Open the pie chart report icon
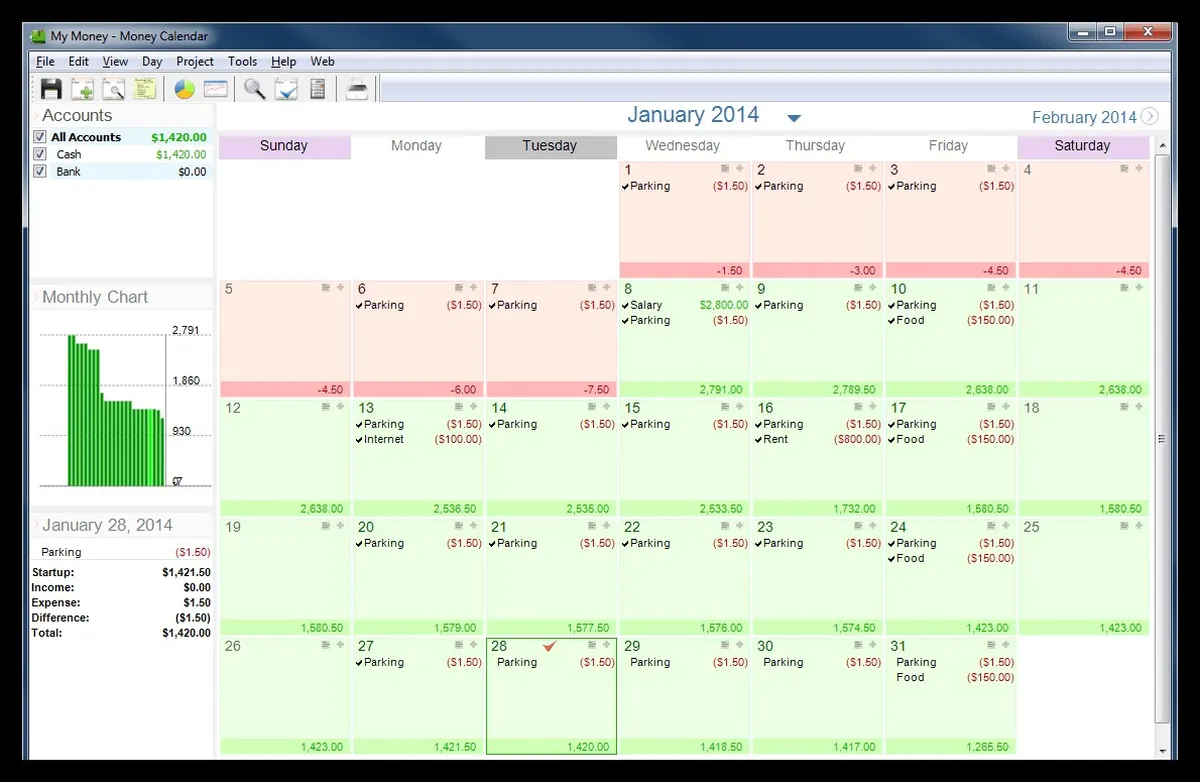Image resolution: width=1200 pixels, height=782 pixels. pos(185,89)
